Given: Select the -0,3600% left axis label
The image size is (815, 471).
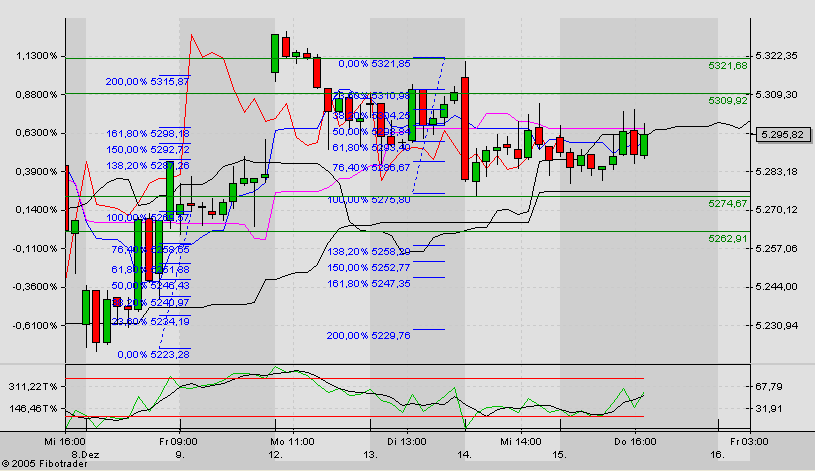Looking at the screenshot, I should coord(35,287).
